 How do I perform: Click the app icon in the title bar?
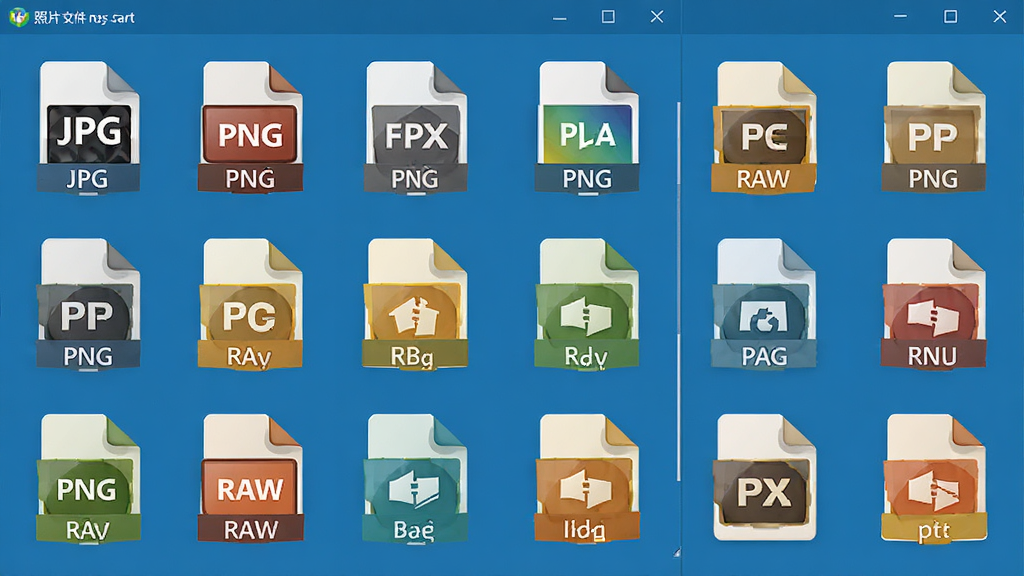tap(18, 18)
